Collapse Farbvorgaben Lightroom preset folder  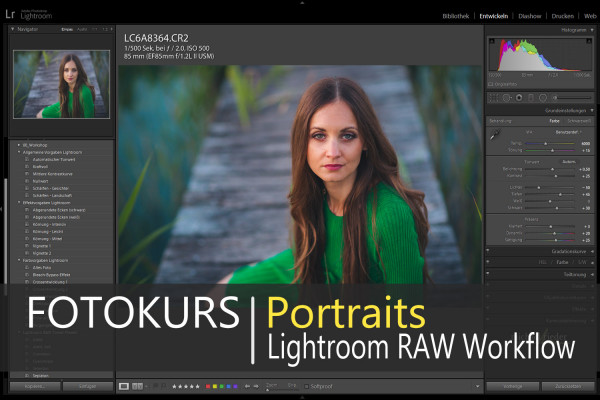point(19,260)
